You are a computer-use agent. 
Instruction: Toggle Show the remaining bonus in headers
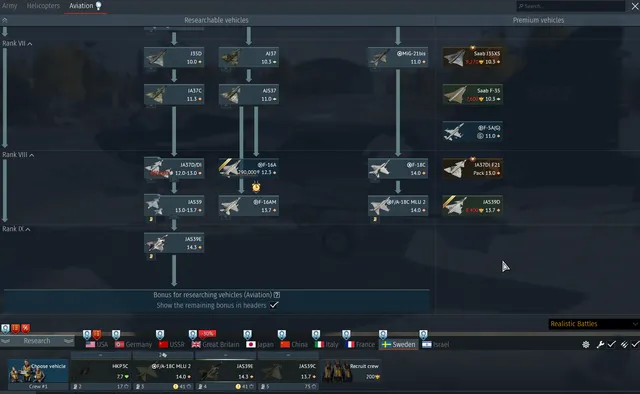point(274,305)
